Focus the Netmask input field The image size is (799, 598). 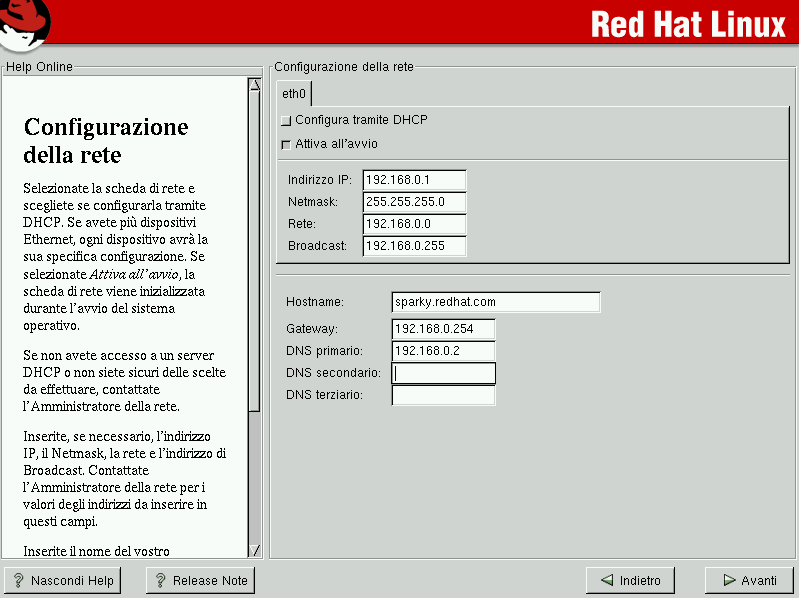click(414, 202)
